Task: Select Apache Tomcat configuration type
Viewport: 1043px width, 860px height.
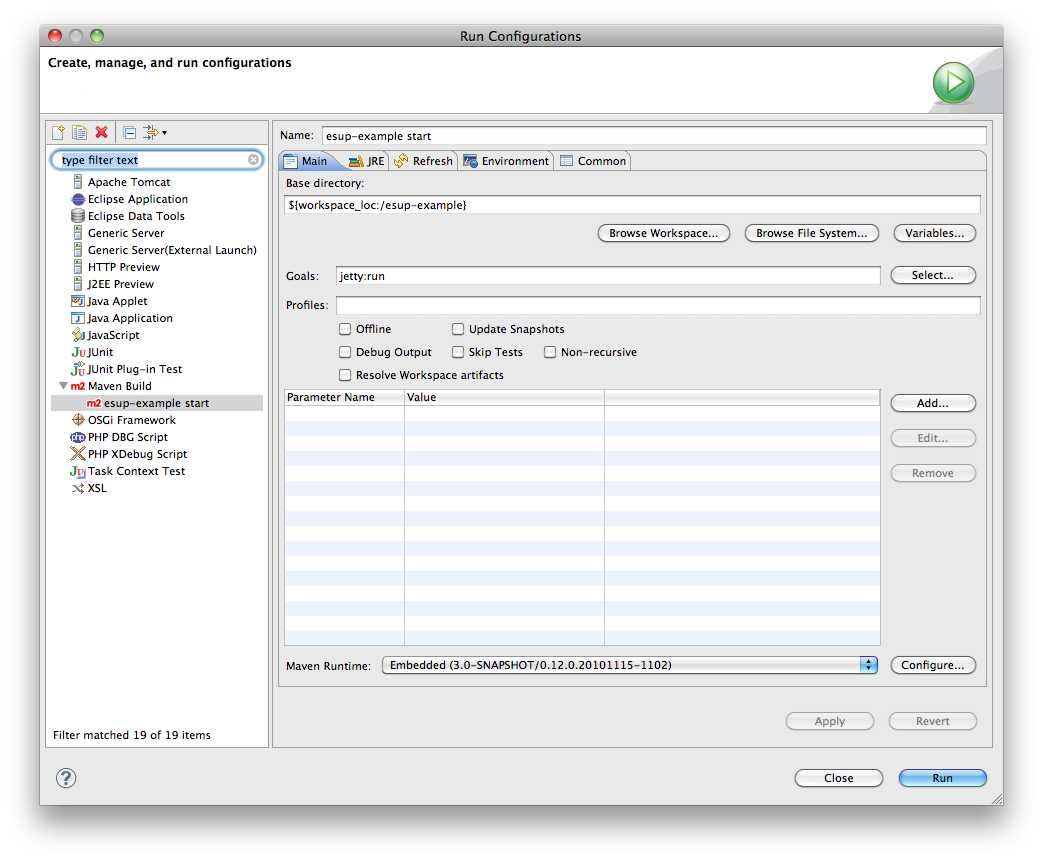Action: [x=128, y=182]
